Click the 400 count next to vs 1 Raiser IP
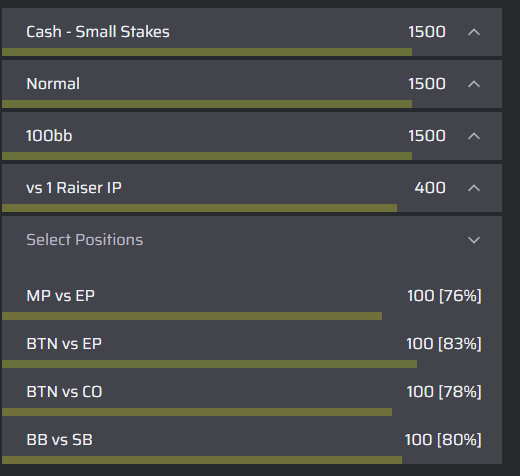Viewport: 520px width, 476px height. 430,188
